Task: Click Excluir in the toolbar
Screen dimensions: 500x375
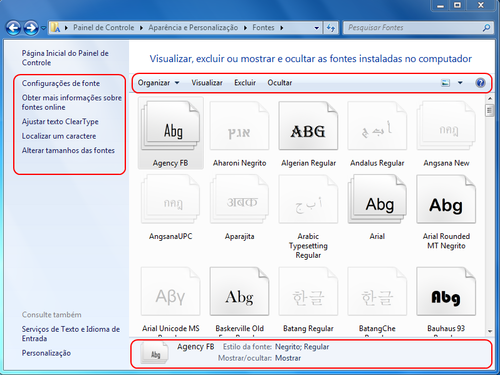Action: click(x=245, y=83)
